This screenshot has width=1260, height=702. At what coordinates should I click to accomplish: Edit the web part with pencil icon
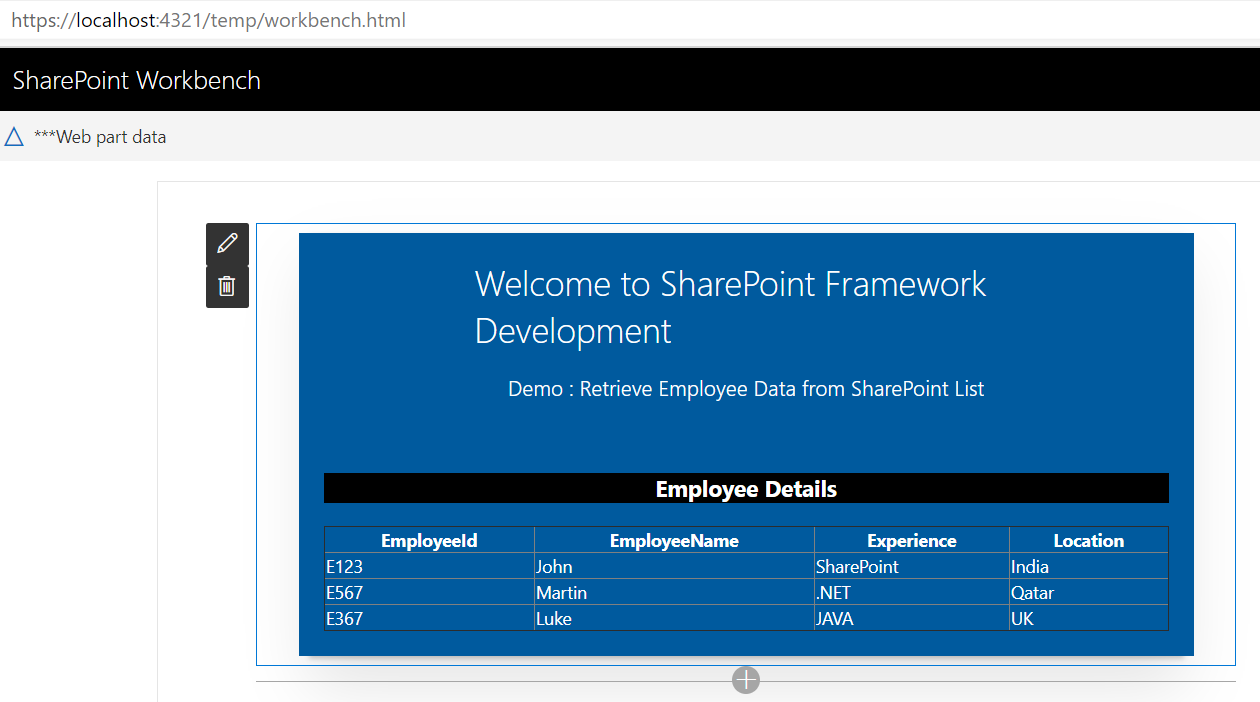click(x=227, y=243)
